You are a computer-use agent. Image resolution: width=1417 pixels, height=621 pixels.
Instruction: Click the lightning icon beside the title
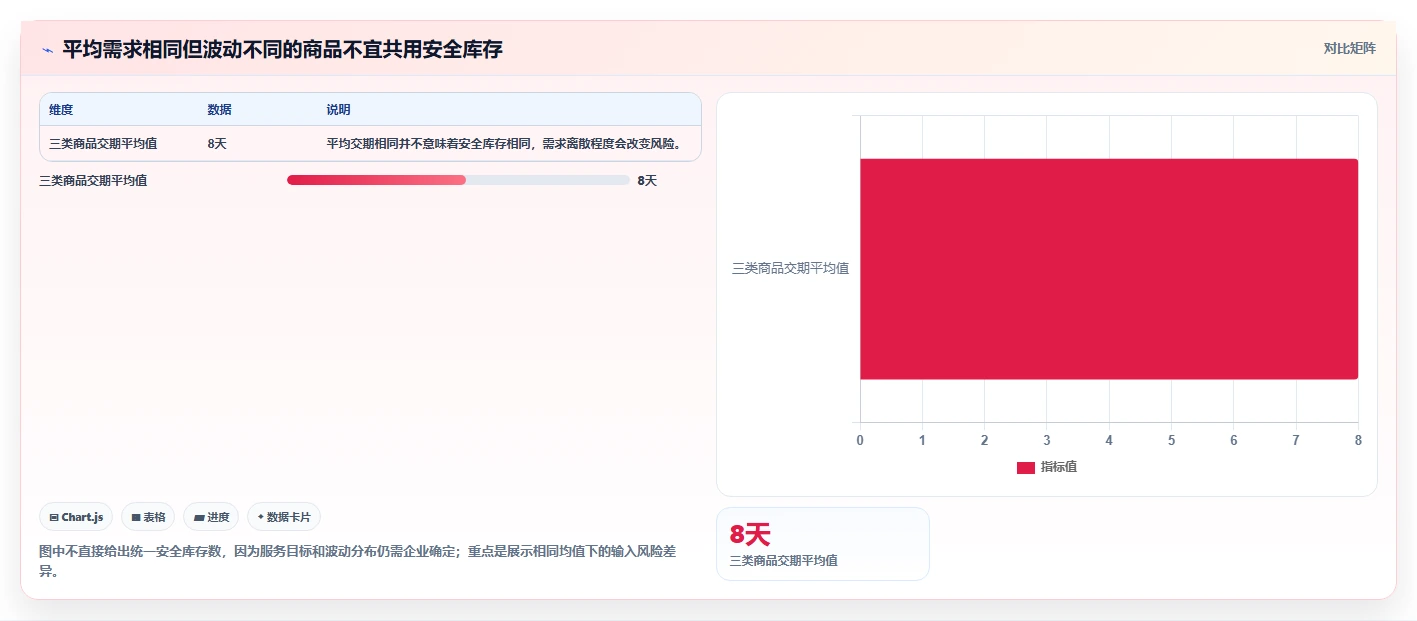pyautogui.click(x=47, y=49)
